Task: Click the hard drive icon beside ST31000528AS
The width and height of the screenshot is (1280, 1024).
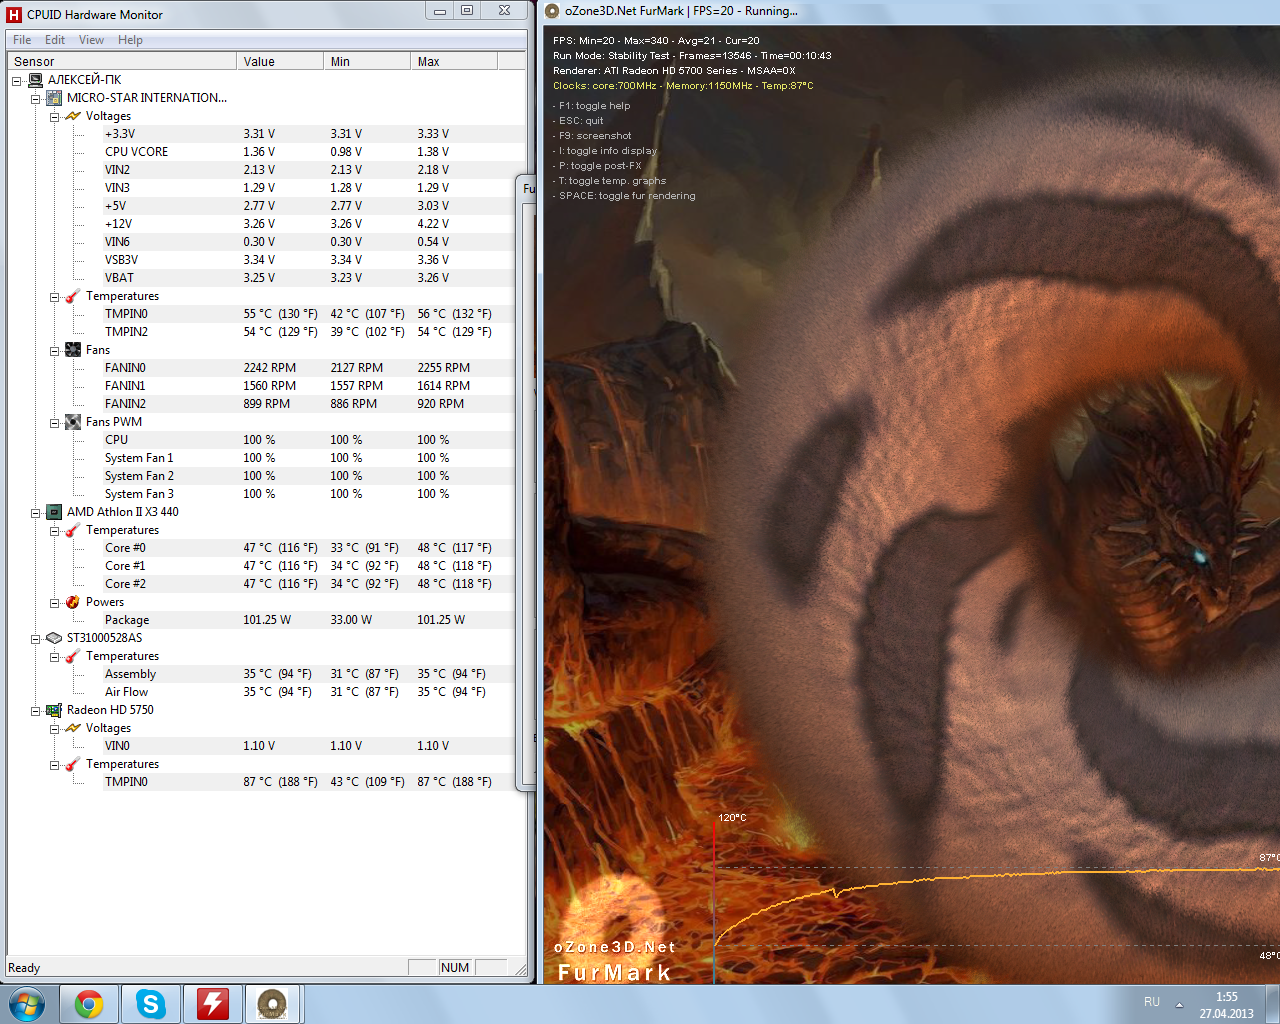Action: (54, 638)
